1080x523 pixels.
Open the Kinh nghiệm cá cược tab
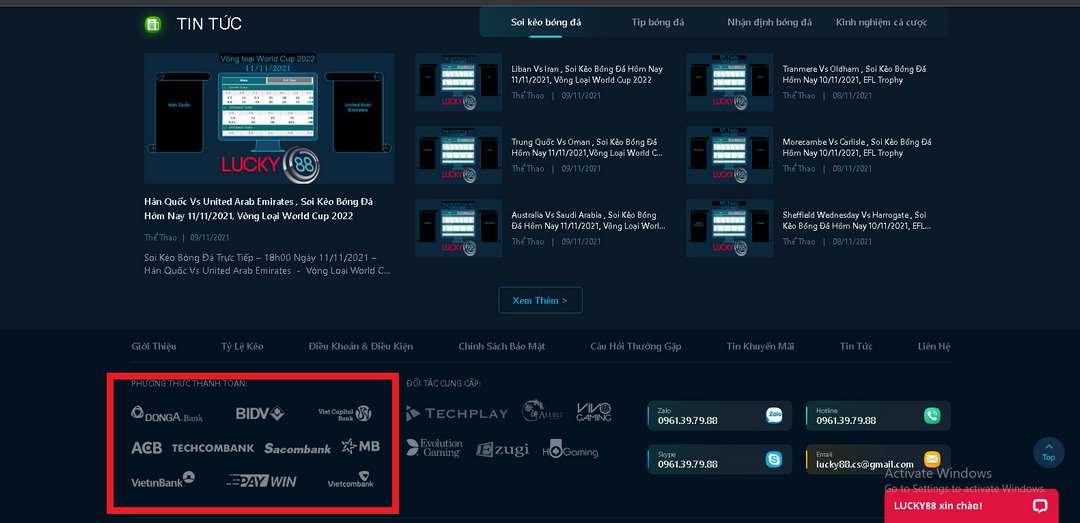point(881,22)
